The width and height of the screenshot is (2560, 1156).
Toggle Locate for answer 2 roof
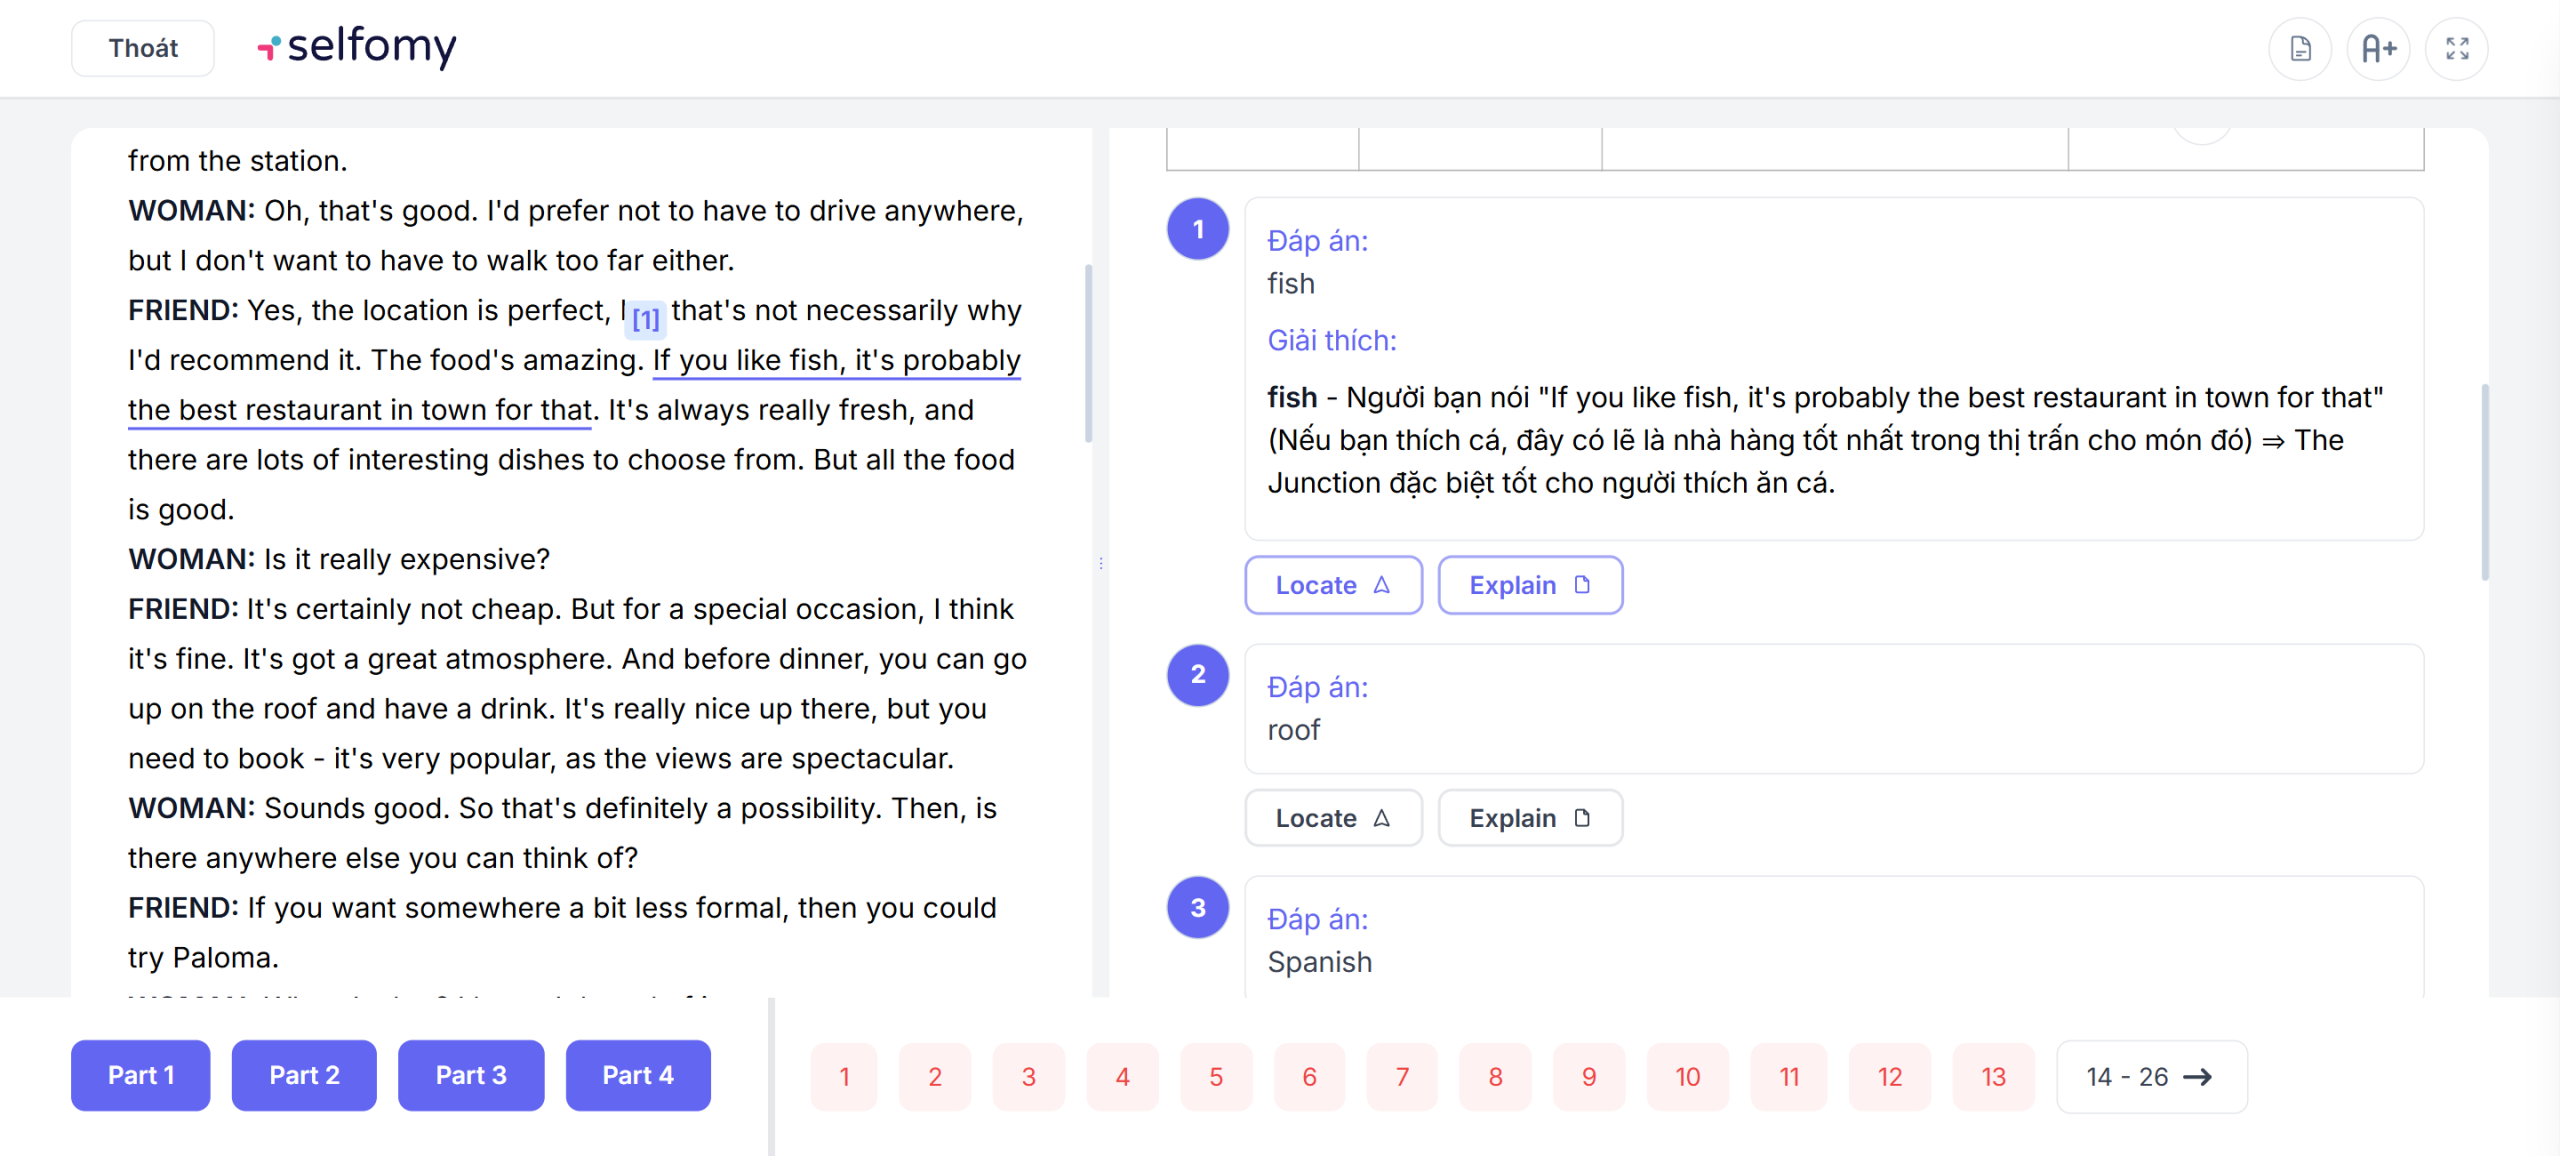1332,818
